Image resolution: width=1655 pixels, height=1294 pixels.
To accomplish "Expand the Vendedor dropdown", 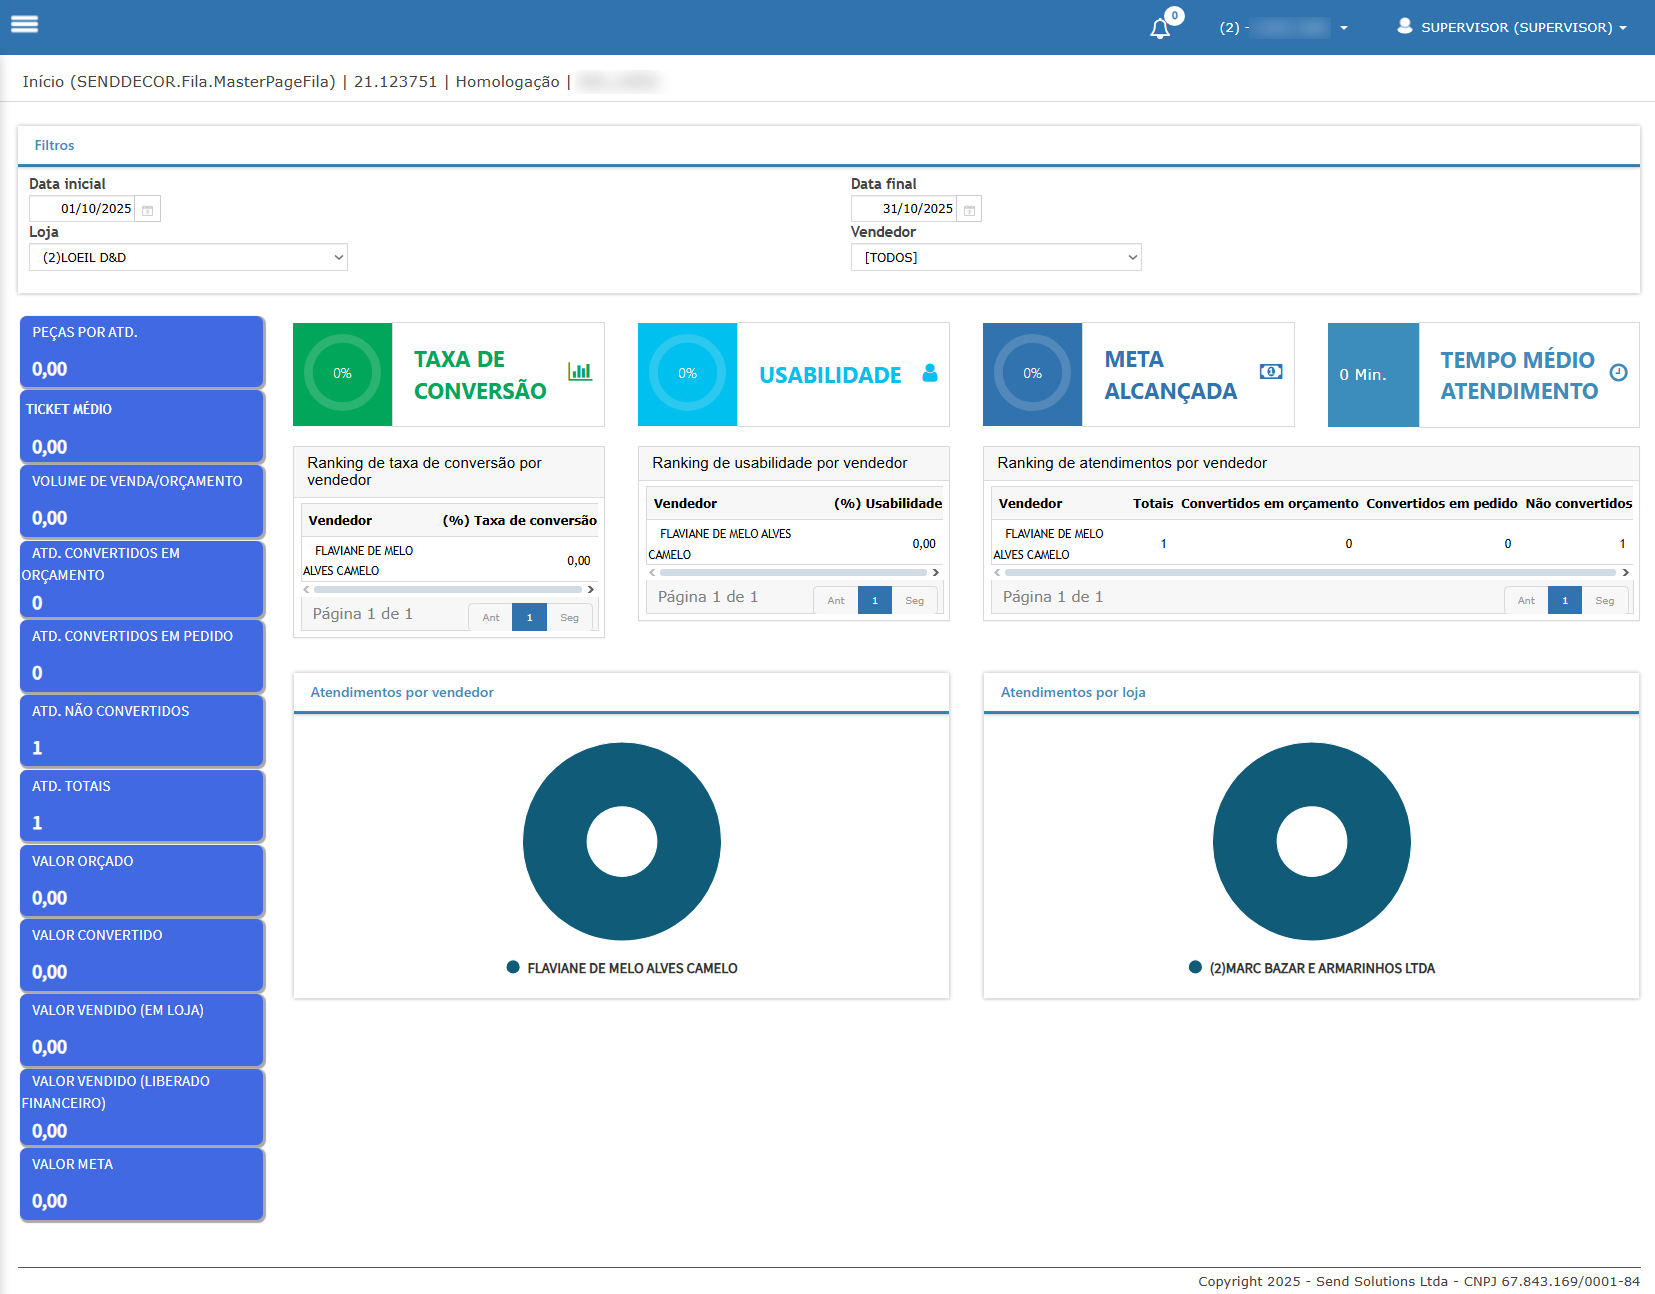I will [x=996, y=258].
